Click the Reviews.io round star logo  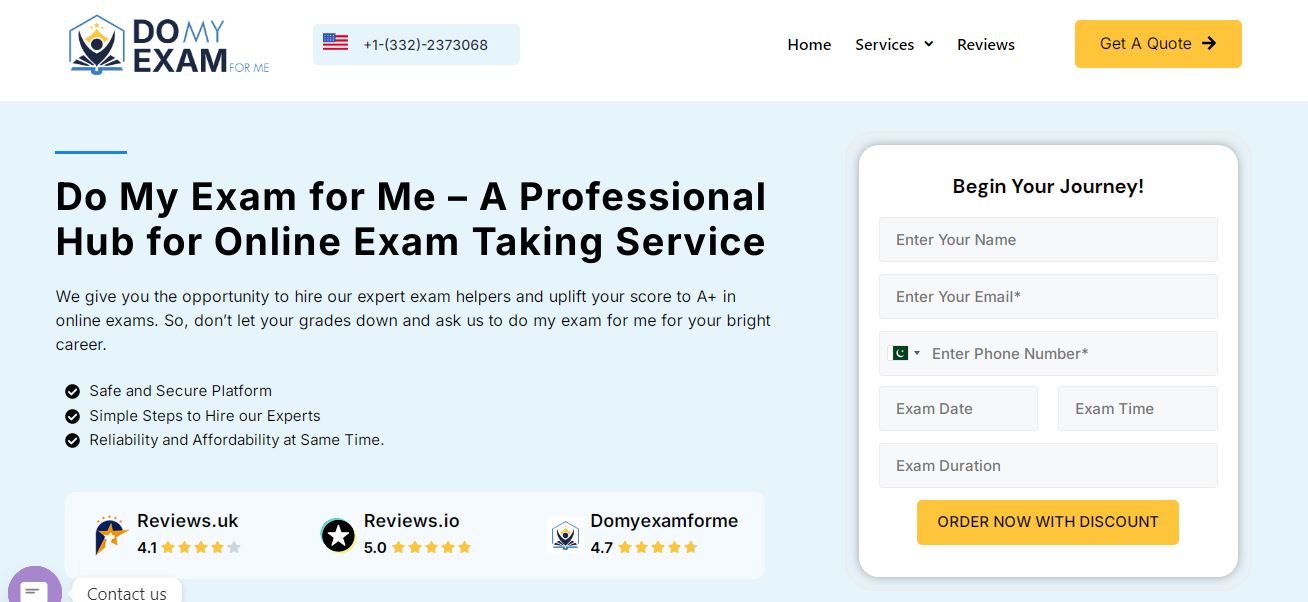338,535
